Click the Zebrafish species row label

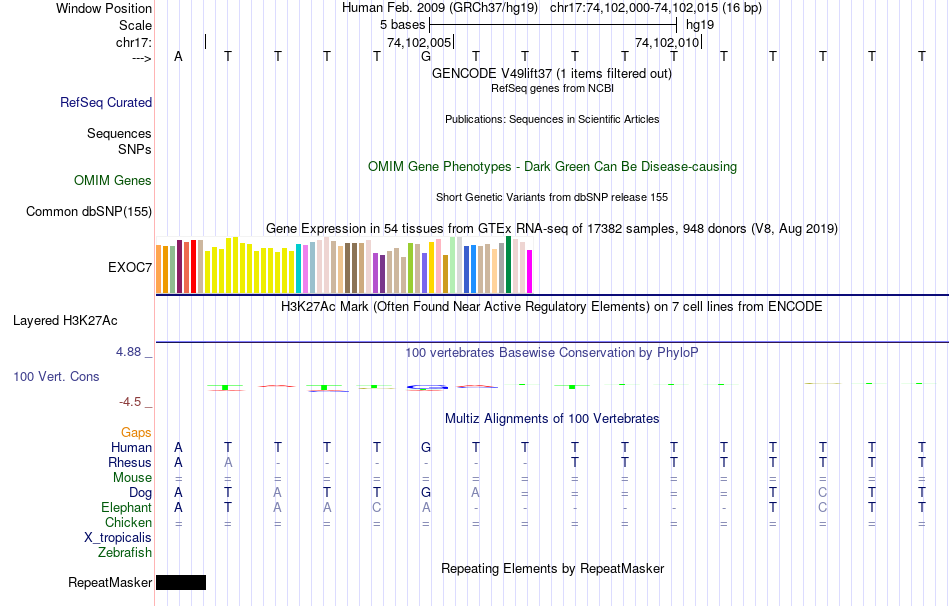125,553
